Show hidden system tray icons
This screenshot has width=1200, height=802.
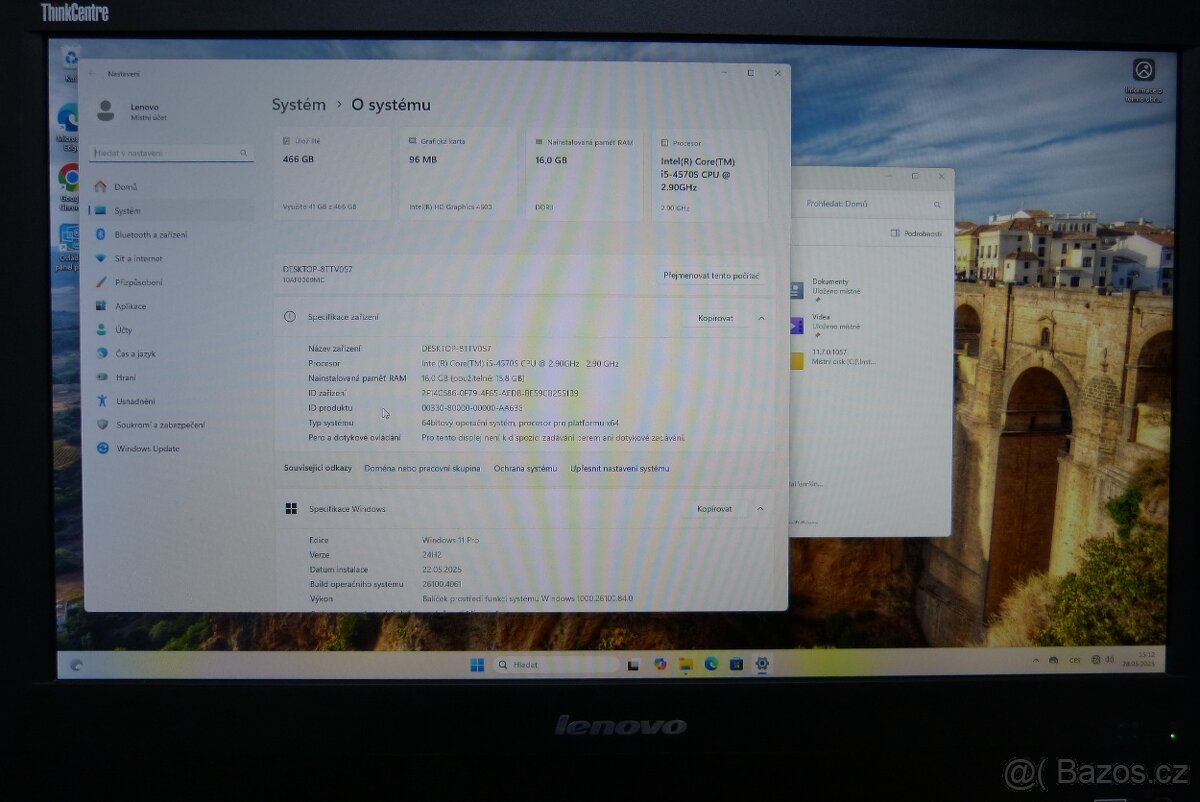coord(1035,660)
